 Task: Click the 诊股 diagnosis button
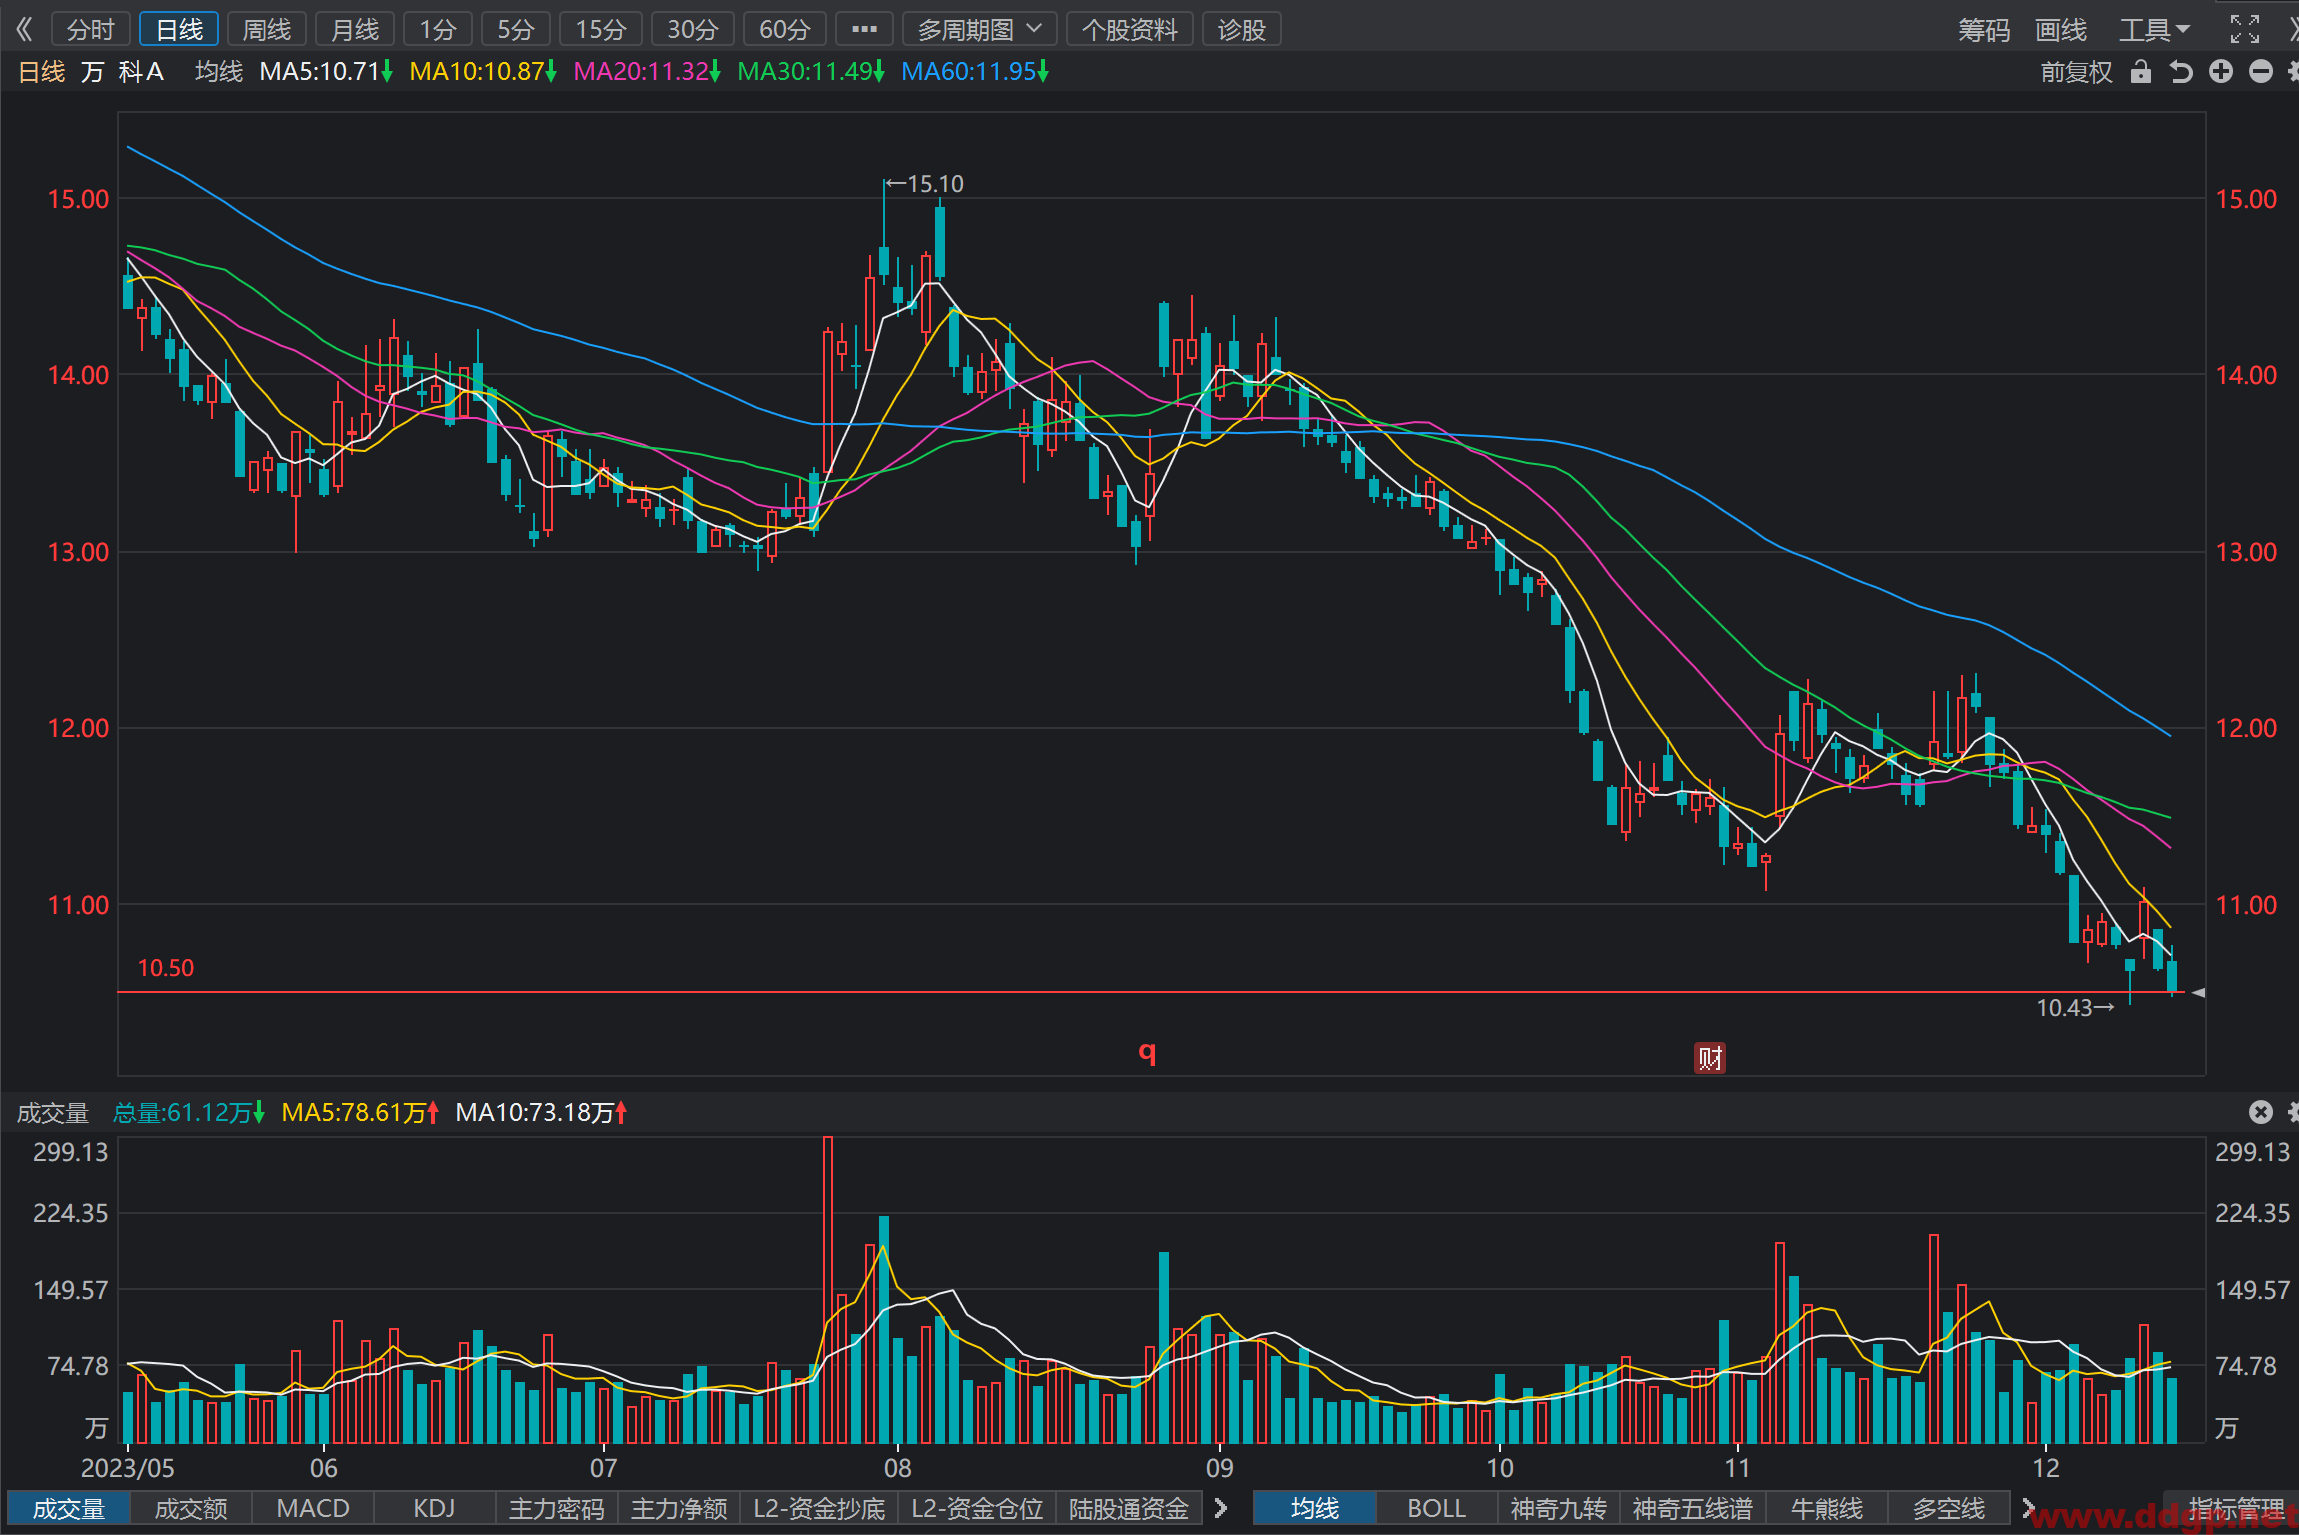[1242, 29]
